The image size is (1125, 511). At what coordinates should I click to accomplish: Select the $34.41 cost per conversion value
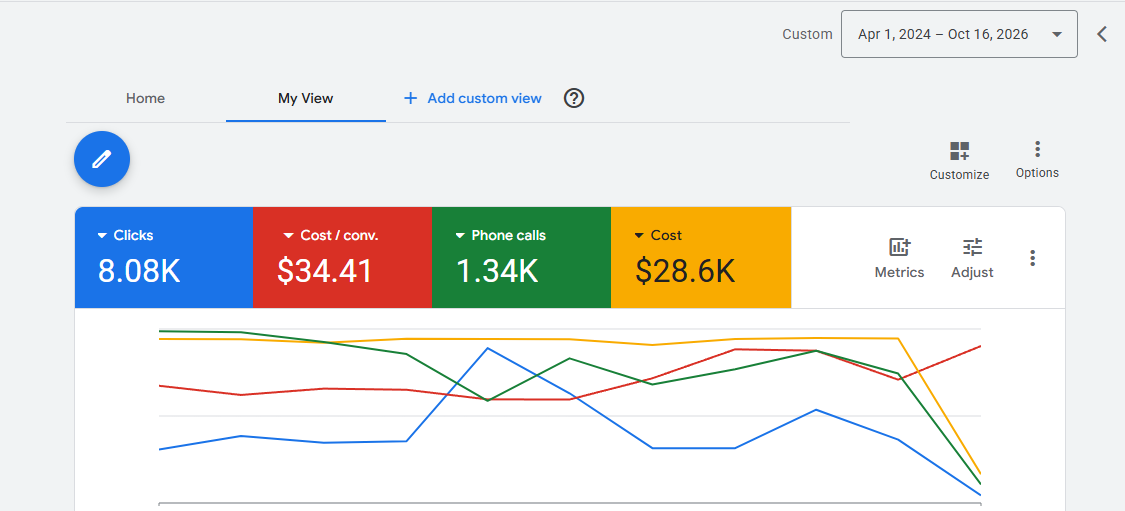coord(325,271)
